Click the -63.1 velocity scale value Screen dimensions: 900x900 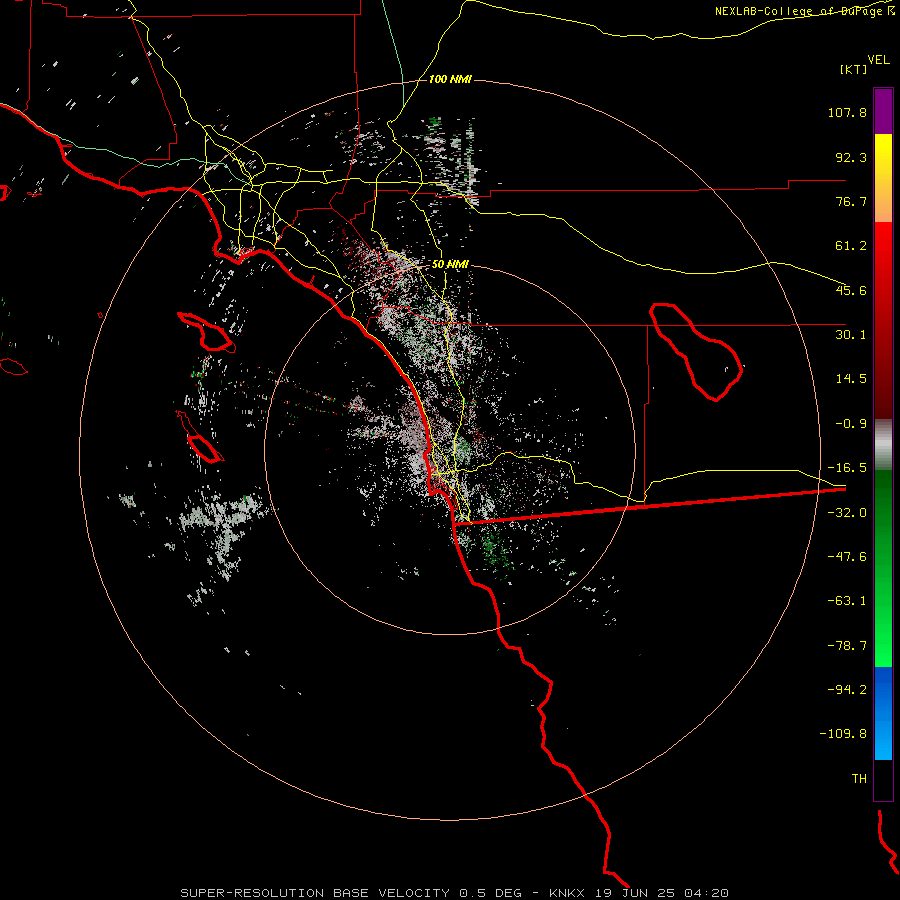847,601
